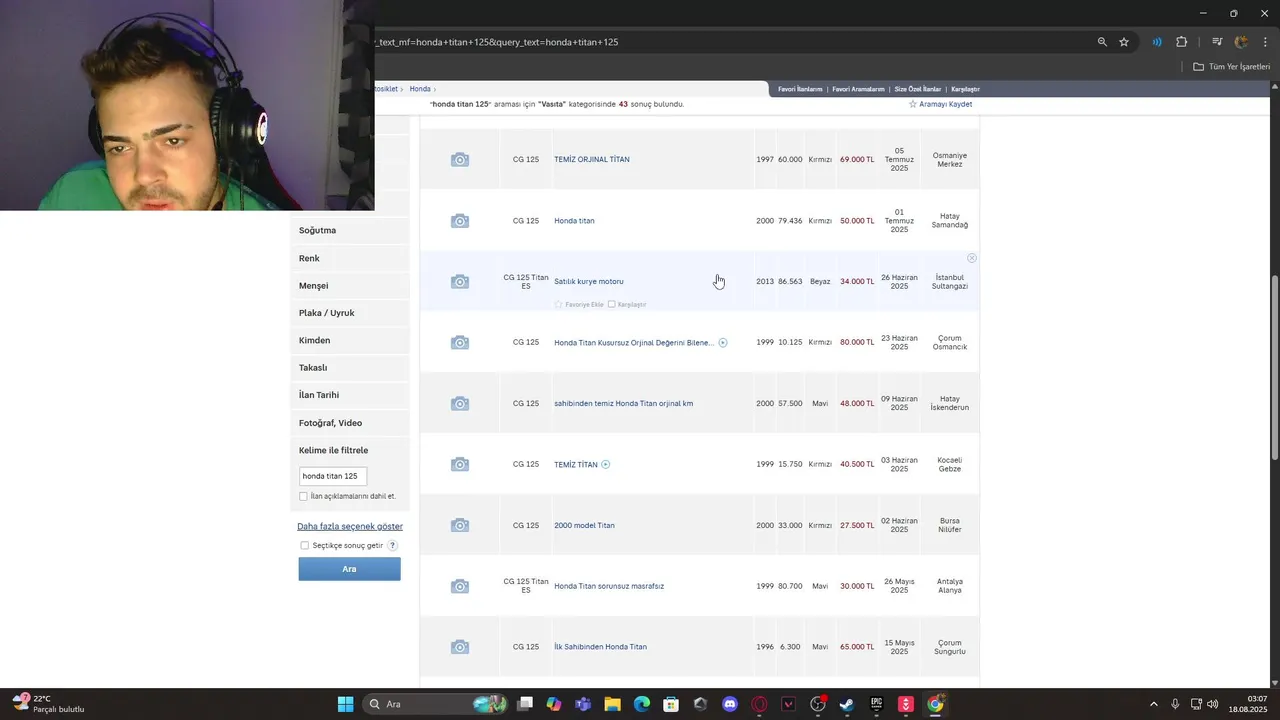
Task: Expand the Kimden filter
Action: (349, 340)
